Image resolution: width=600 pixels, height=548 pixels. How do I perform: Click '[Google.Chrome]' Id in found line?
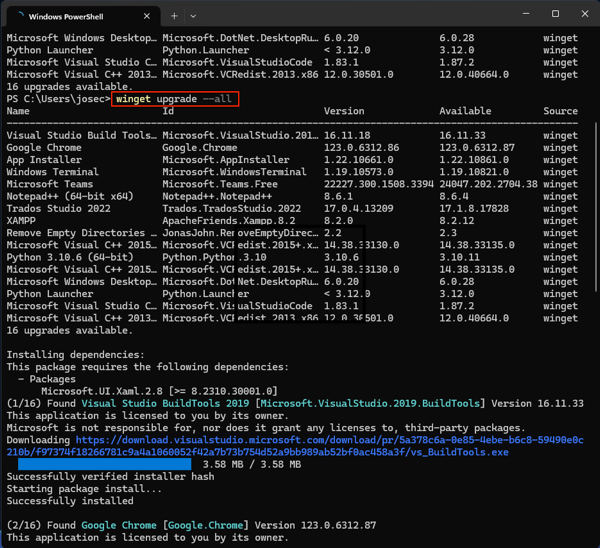point(206,525)
